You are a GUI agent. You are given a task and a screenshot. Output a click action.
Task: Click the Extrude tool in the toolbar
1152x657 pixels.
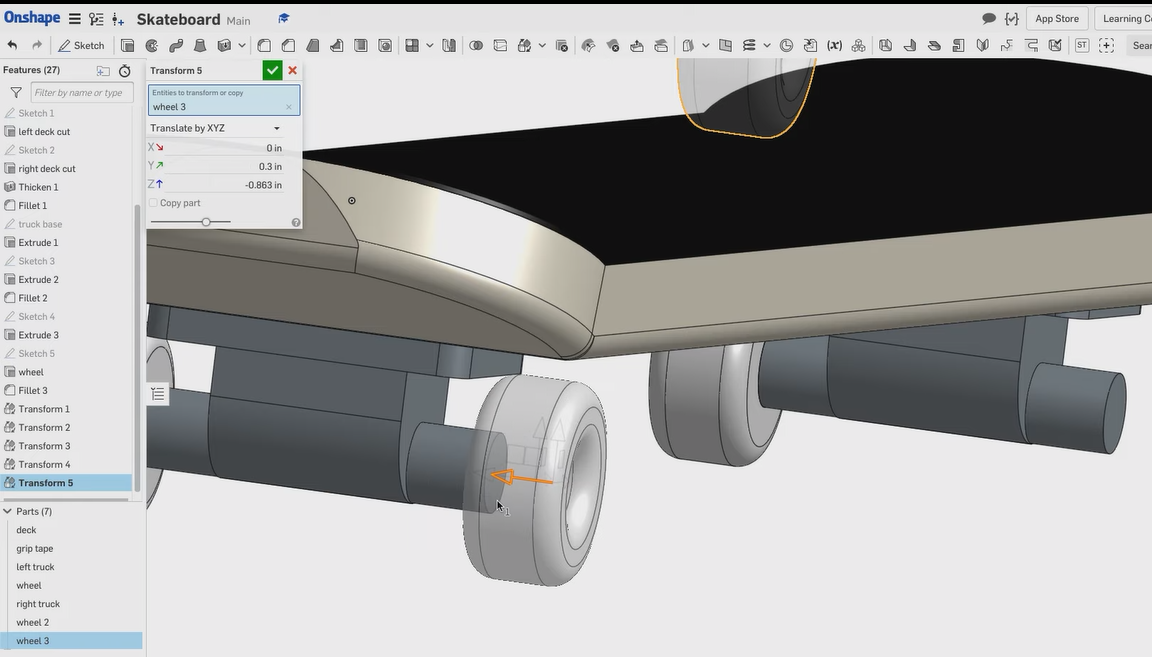(128, 45)
